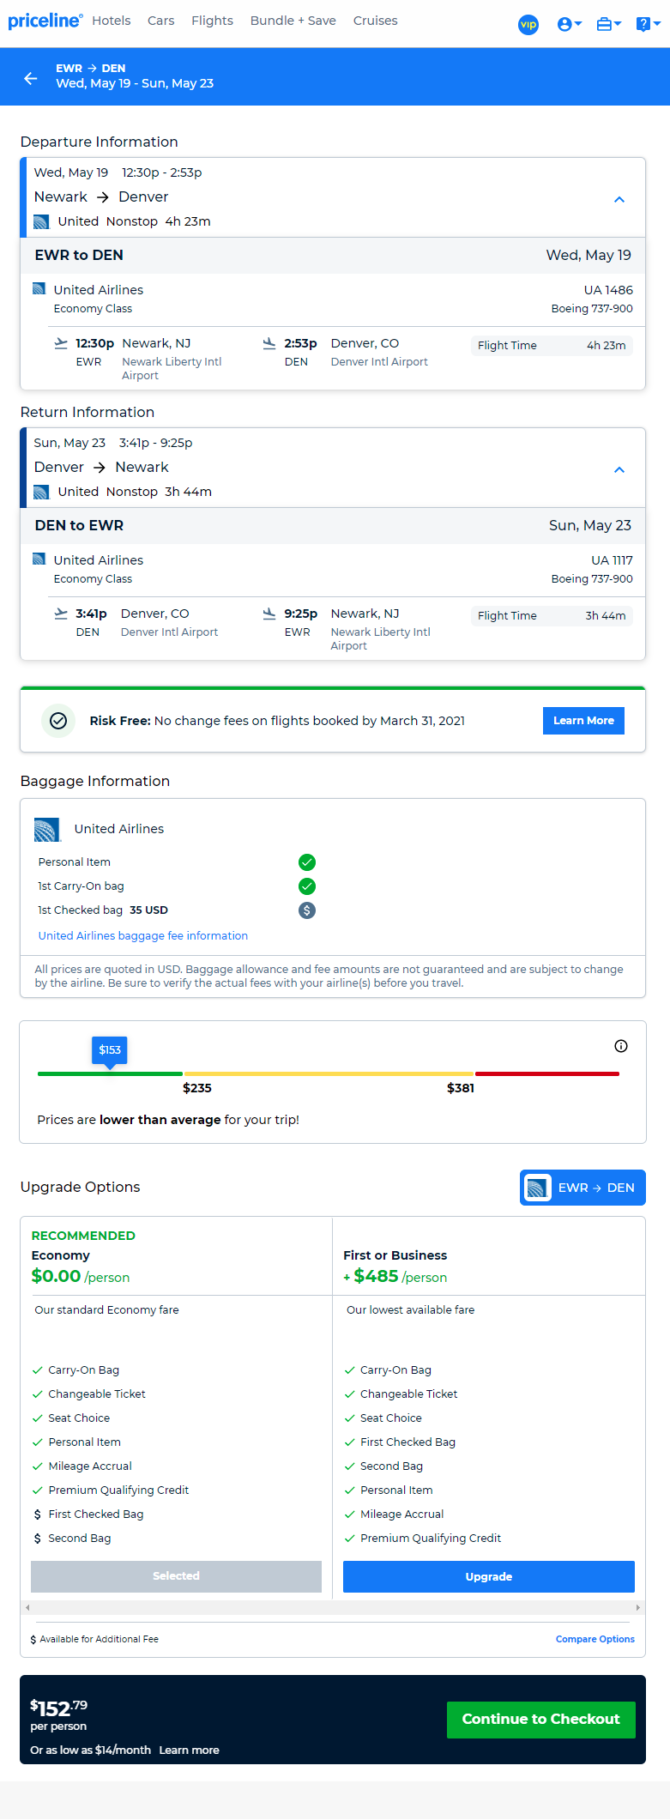670x1820 pixels.
Task: Click United logo in Baggage Information
Action: (47, 829)
